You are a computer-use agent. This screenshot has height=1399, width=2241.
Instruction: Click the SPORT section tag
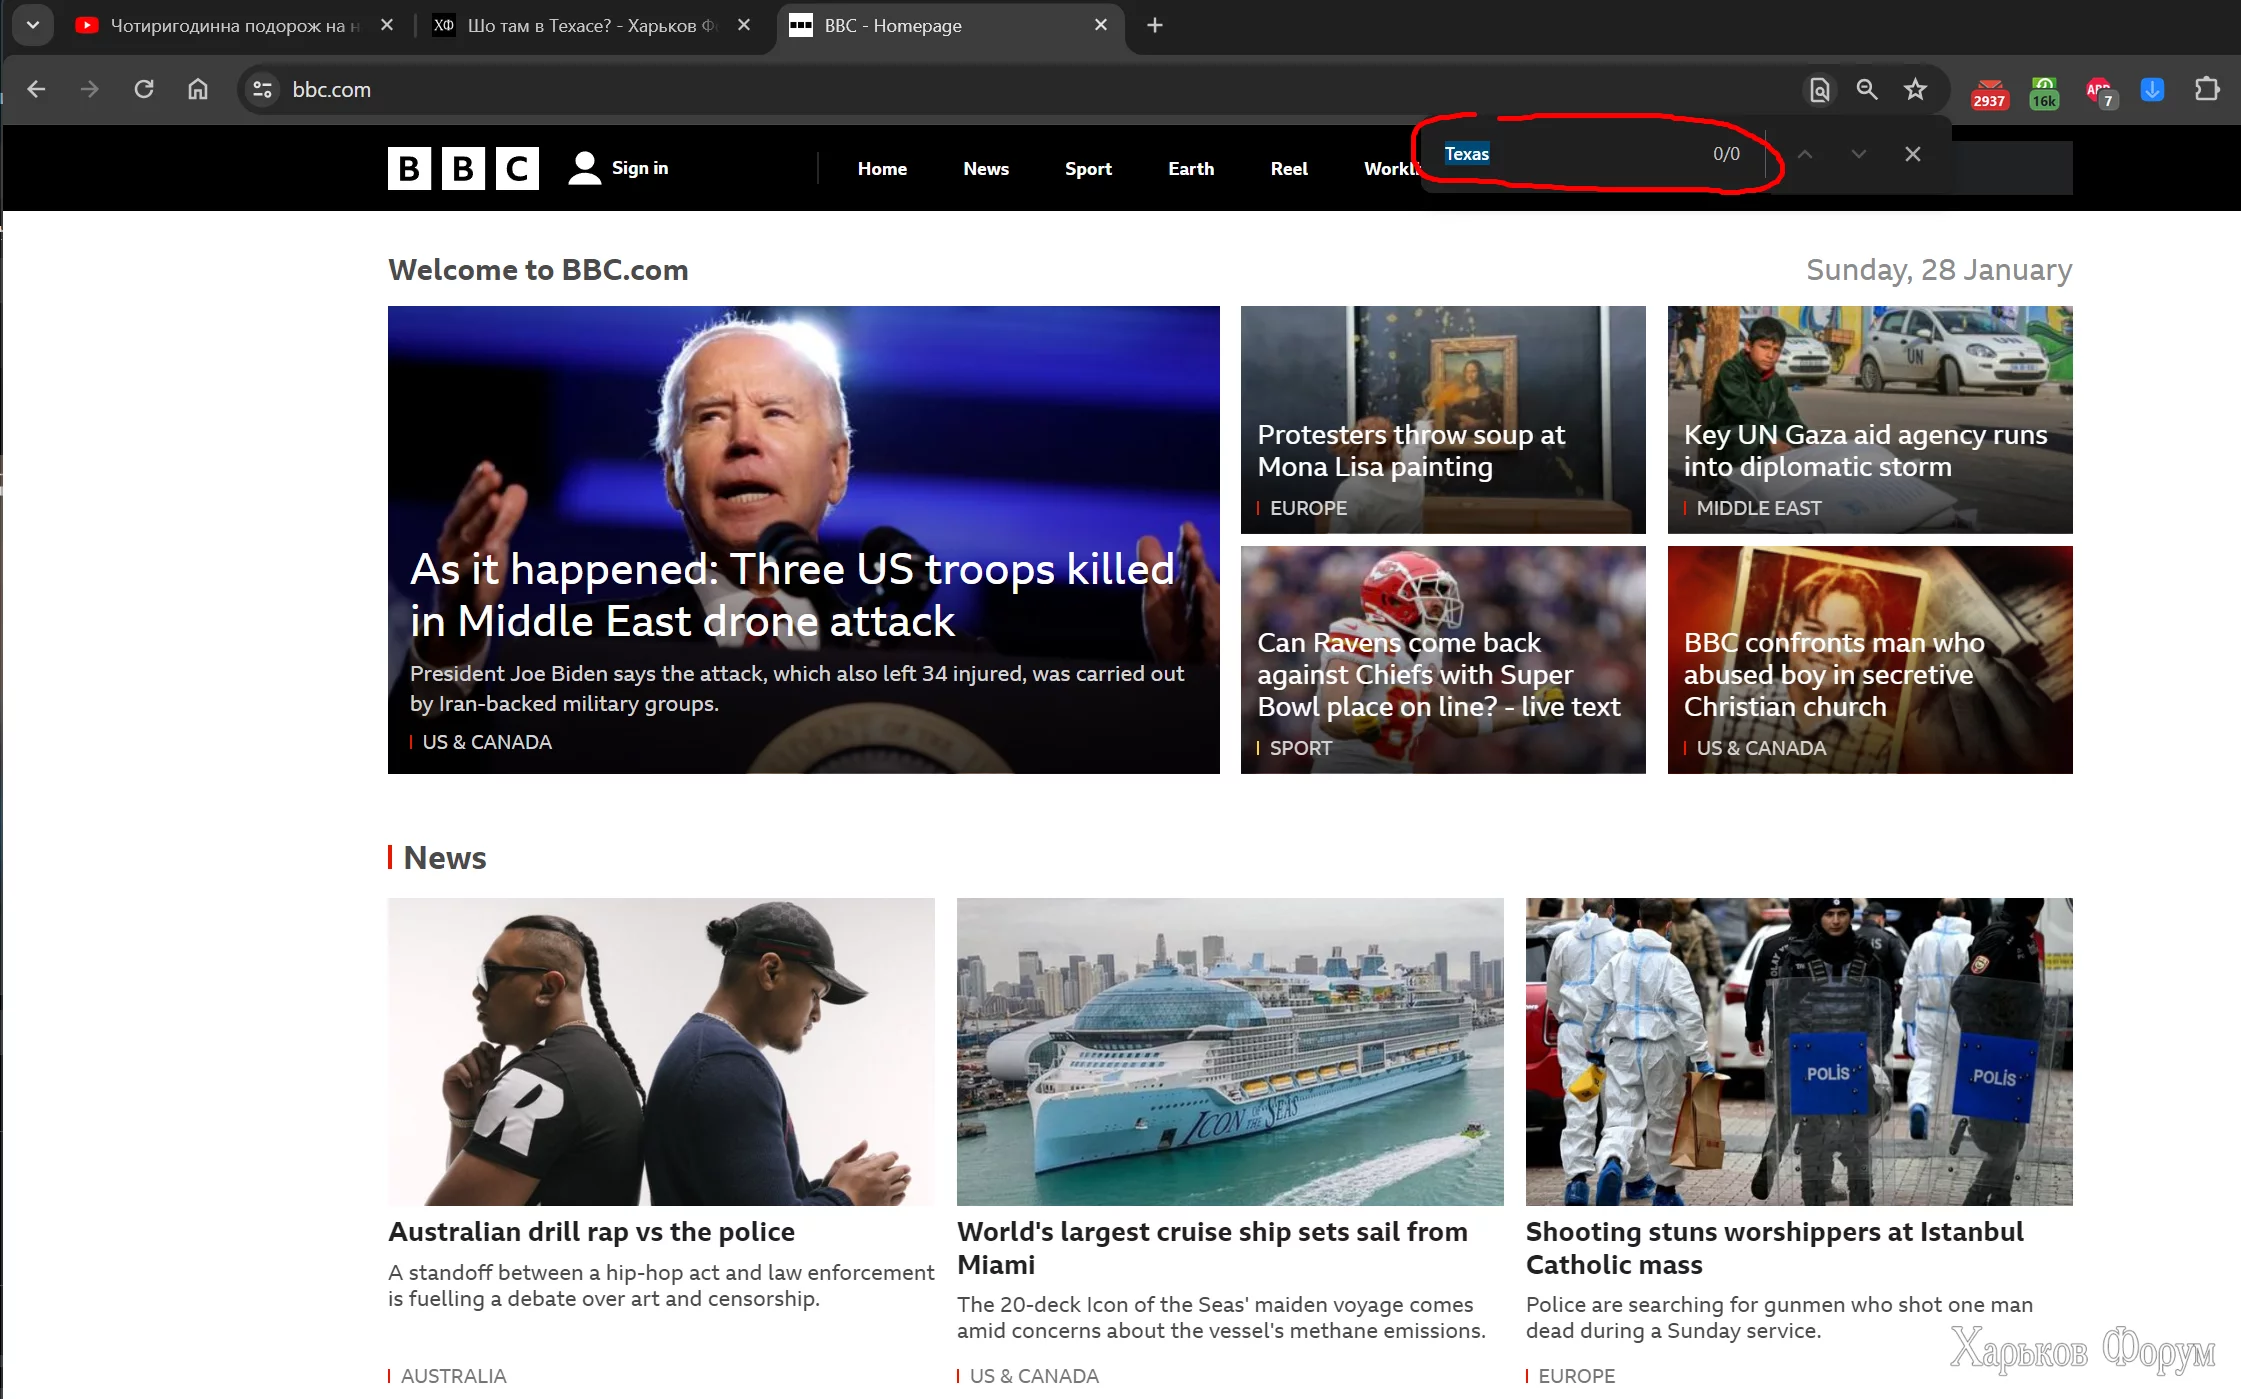click(x=1300, y=748)
